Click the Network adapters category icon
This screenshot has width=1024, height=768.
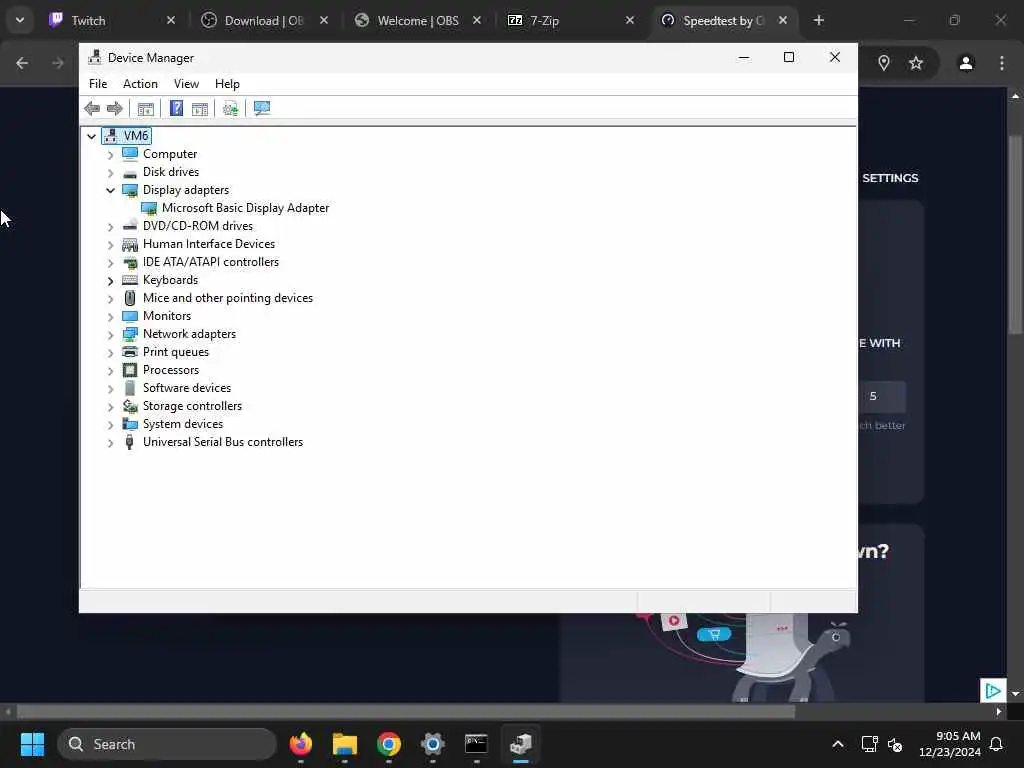(130, 334)
